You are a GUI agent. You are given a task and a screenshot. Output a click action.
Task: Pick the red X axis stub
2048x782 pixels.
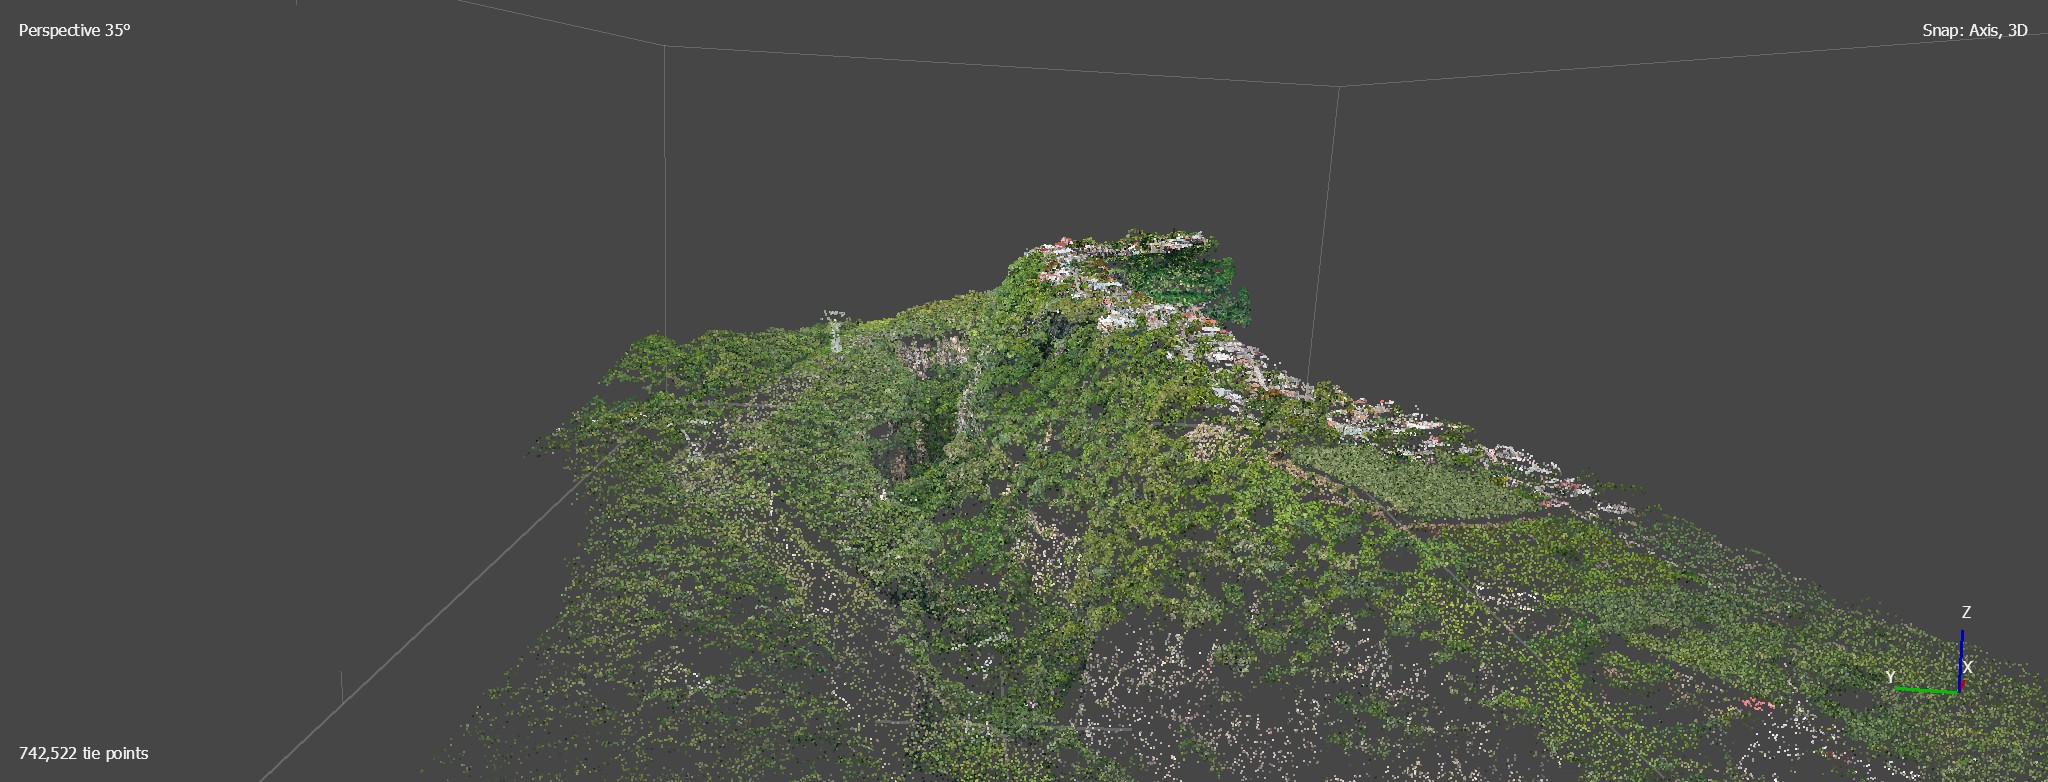pyautogui.click(x=1961, y=686)
